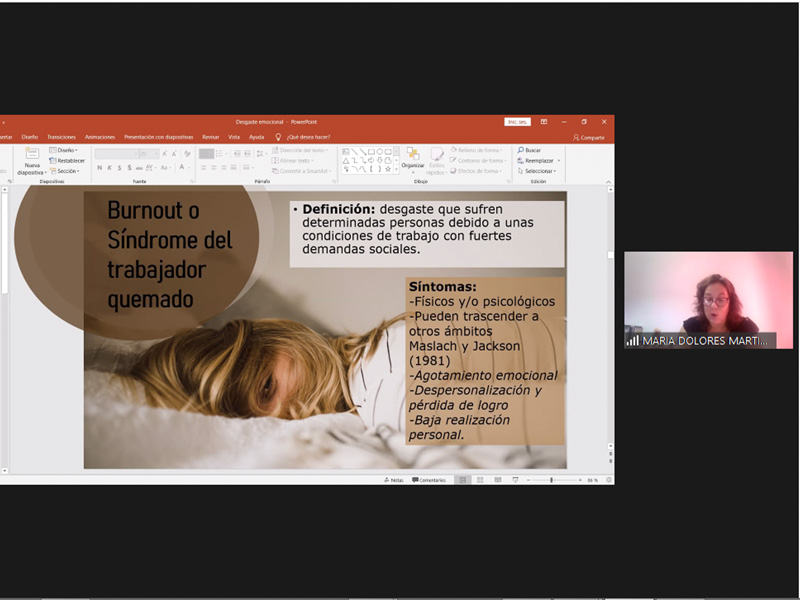
Task: Click Notas in the status bar
Action: click(393, 480)
